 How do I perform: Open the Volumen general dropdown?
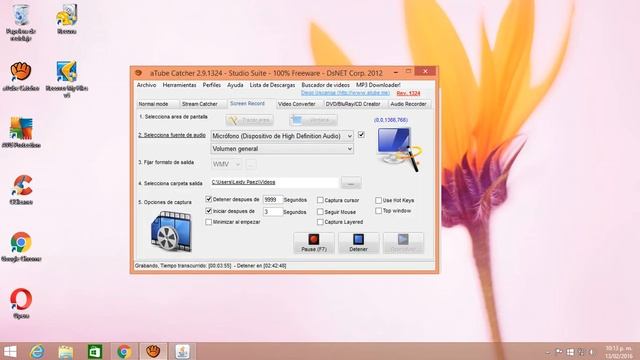pyautogui.click(x=282, y=149)
